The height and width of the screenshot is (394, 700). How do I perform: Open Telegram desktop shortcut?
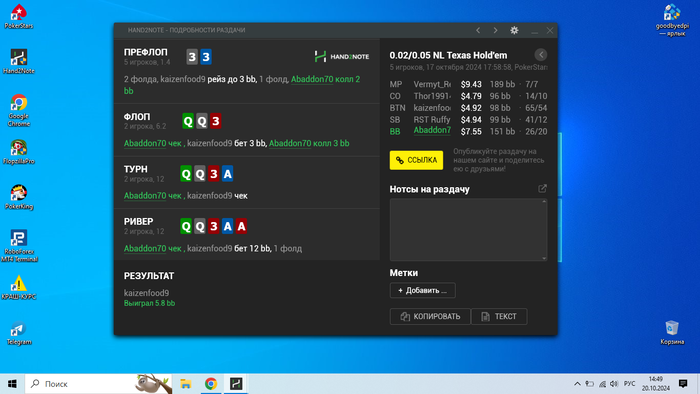point(19,333)
